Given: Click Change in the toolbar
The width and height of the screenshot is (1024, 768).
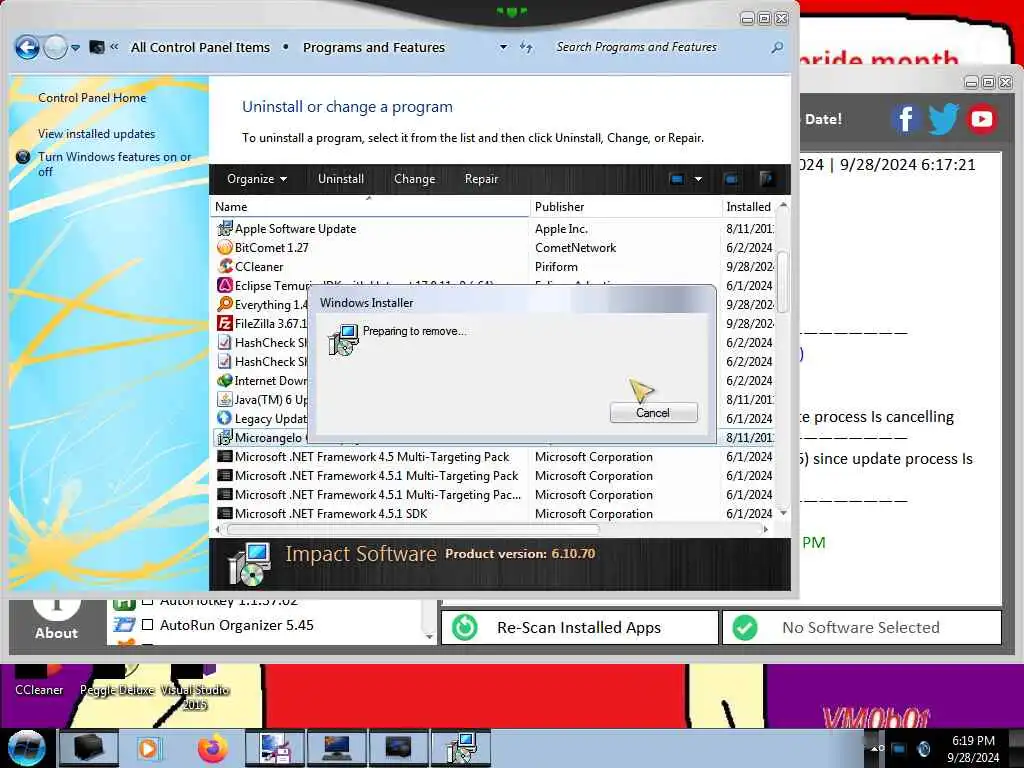Looking at the screenshot, I should [x=414, y=179].
